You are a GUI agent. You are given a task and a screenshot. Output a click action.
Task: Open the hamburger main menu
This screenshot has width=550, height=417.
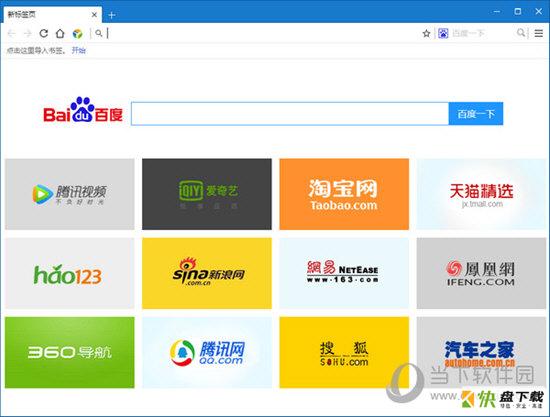click(x=538, y=33)
